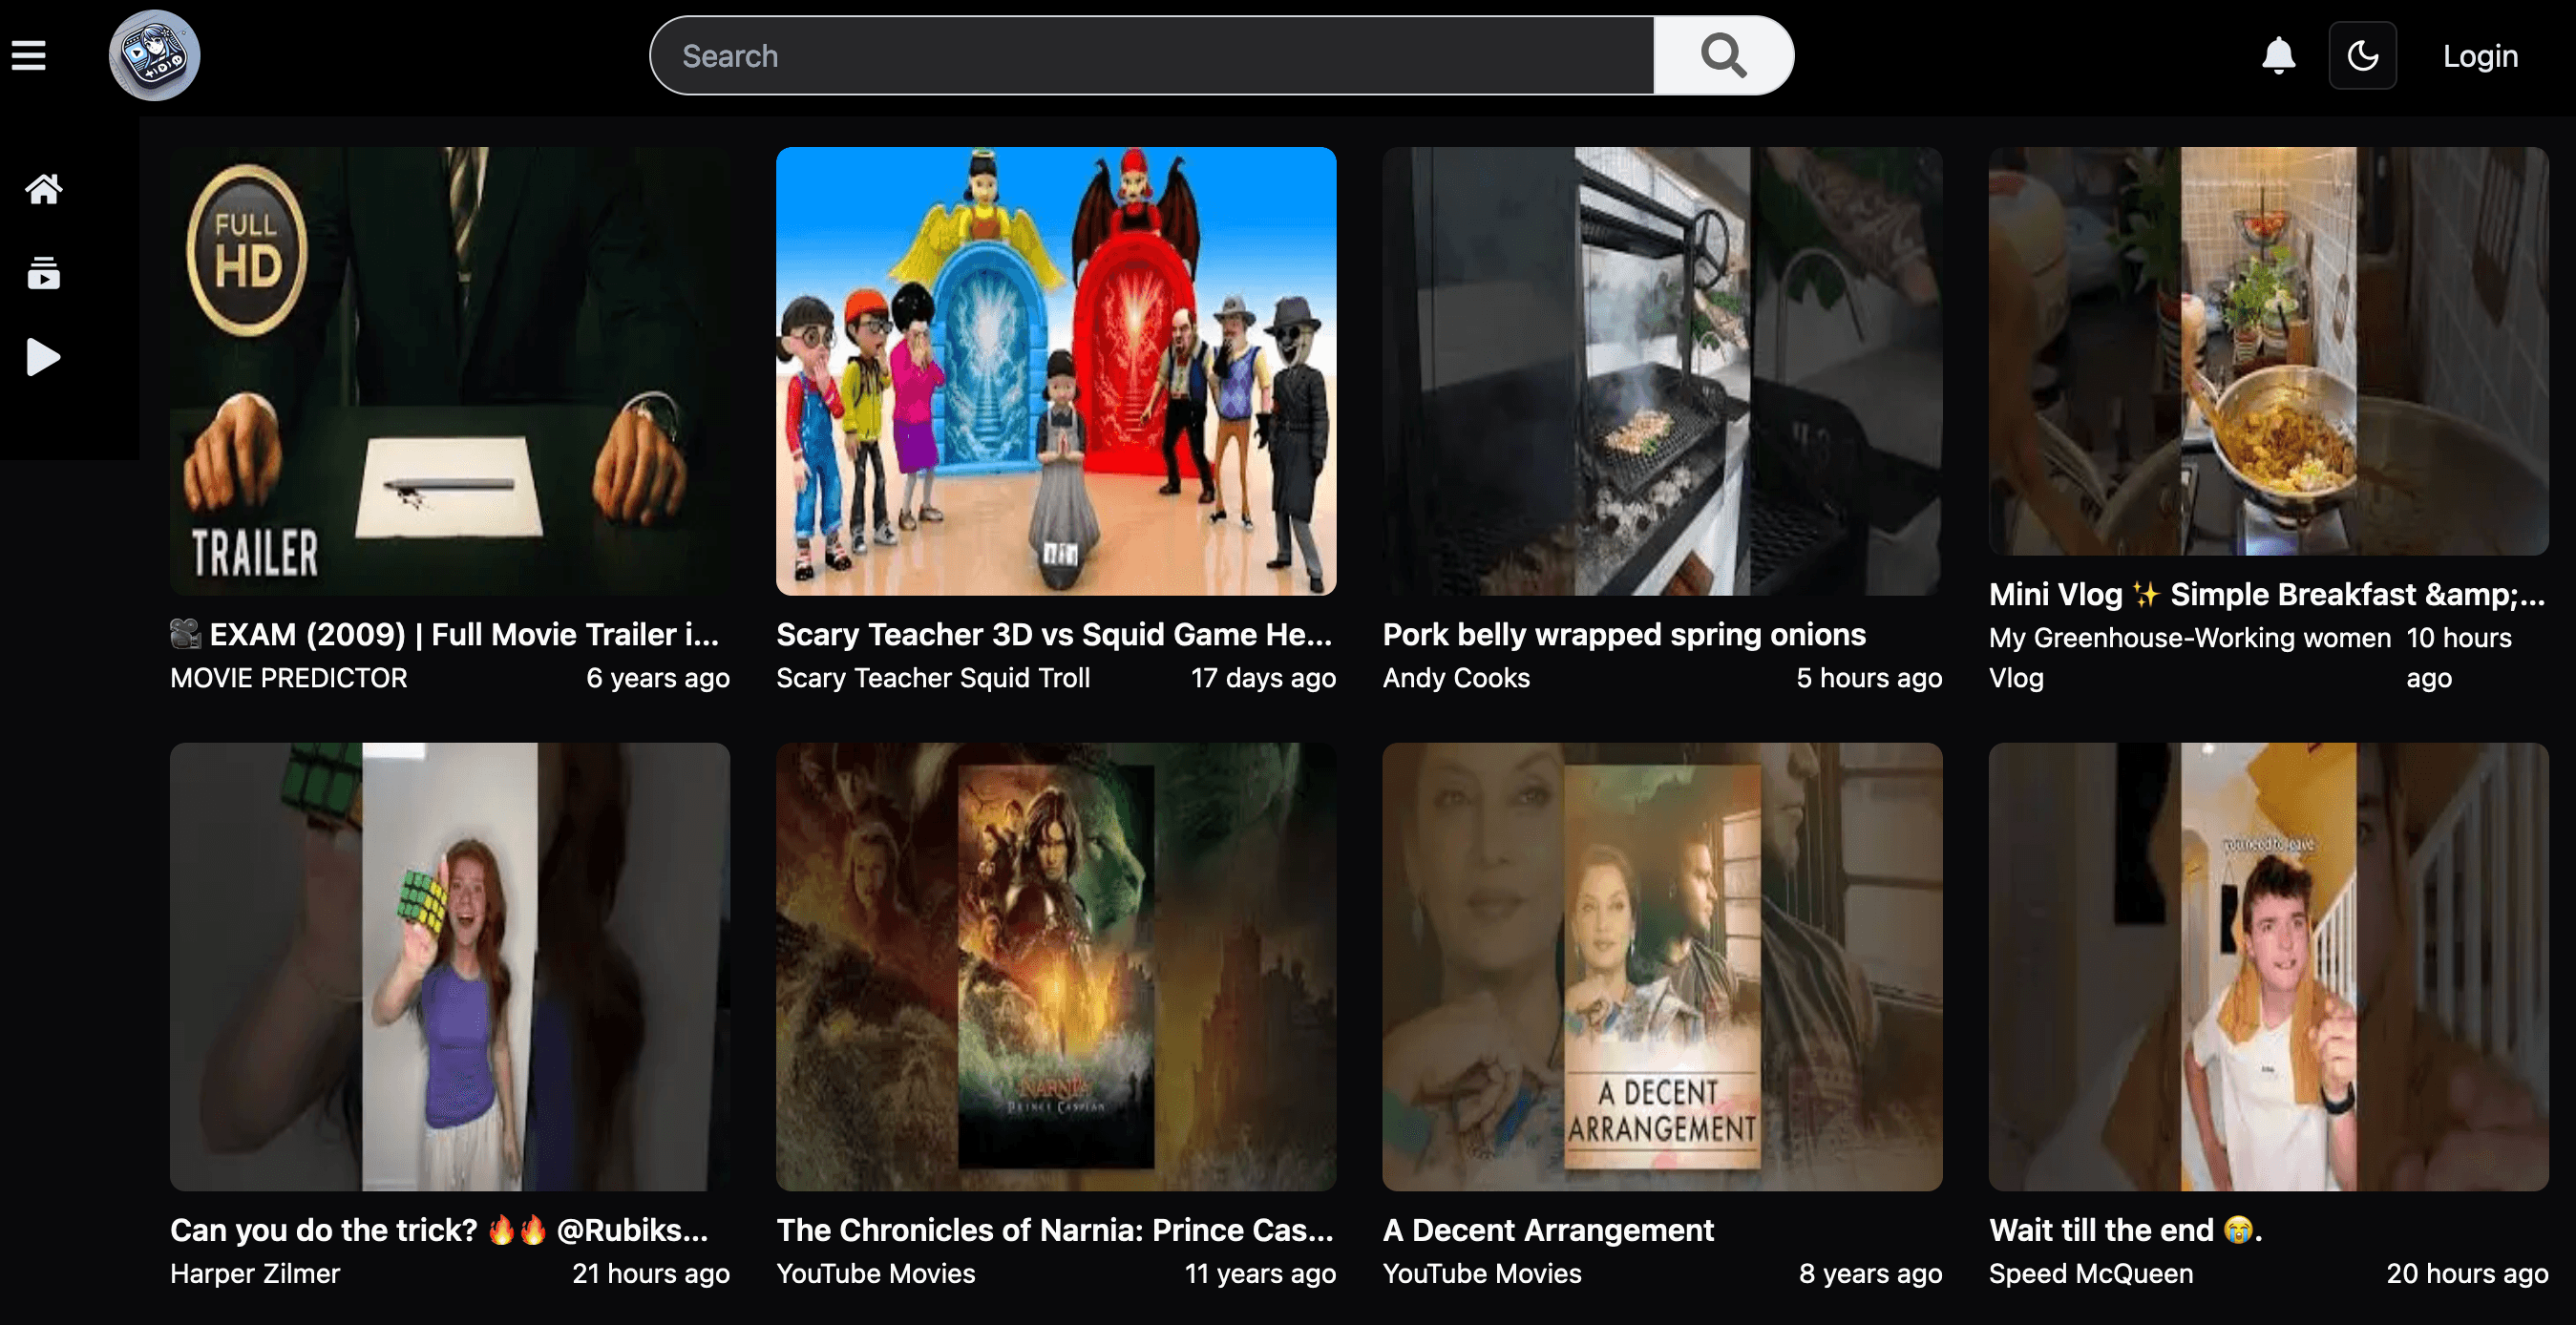This screenshot has height=1325, width=2576.
Task: Click '17 days ago' timestamp
Action: pyautogui.click(x=1263, y=678)
